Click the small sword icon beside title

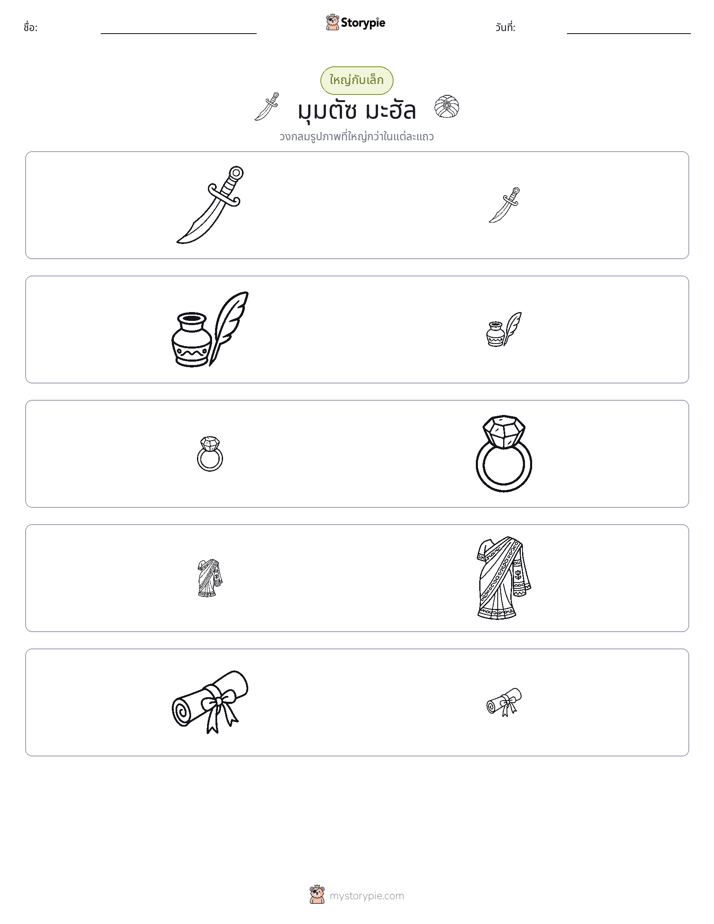(267, 107)
